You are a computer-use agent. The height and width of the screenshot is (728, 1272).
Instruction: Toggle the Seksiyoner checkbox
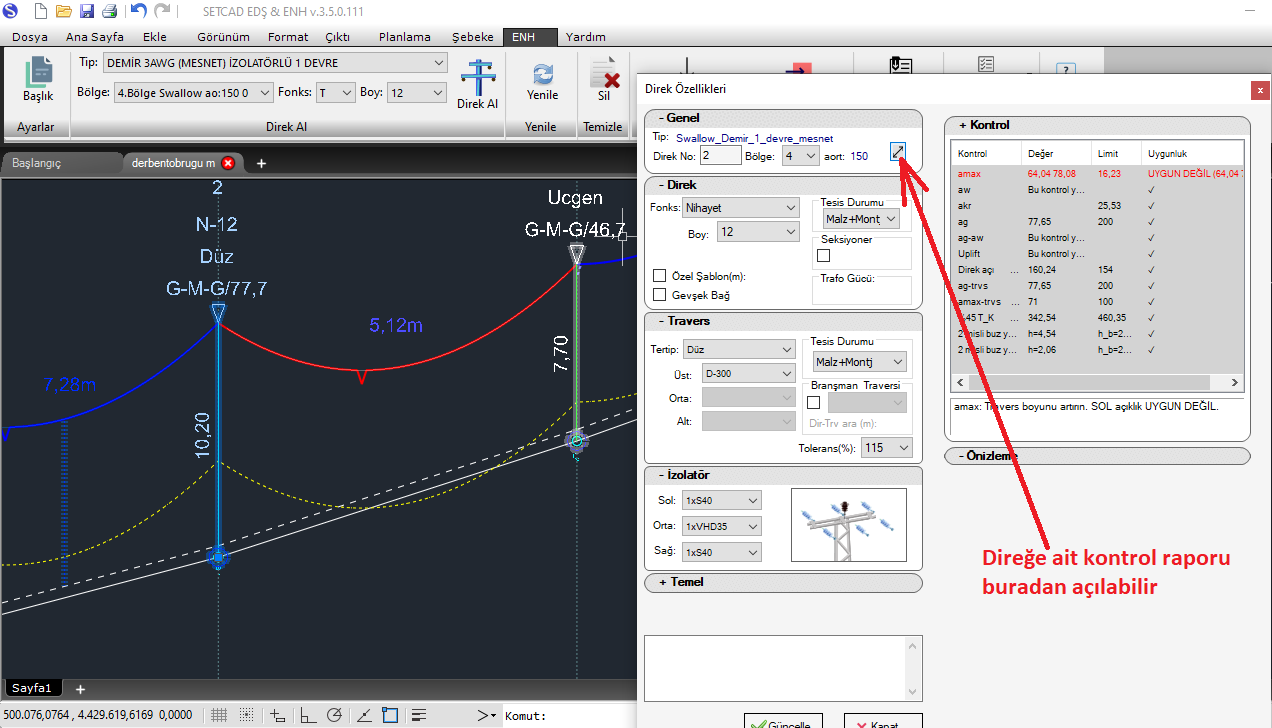tap(824, 255)
